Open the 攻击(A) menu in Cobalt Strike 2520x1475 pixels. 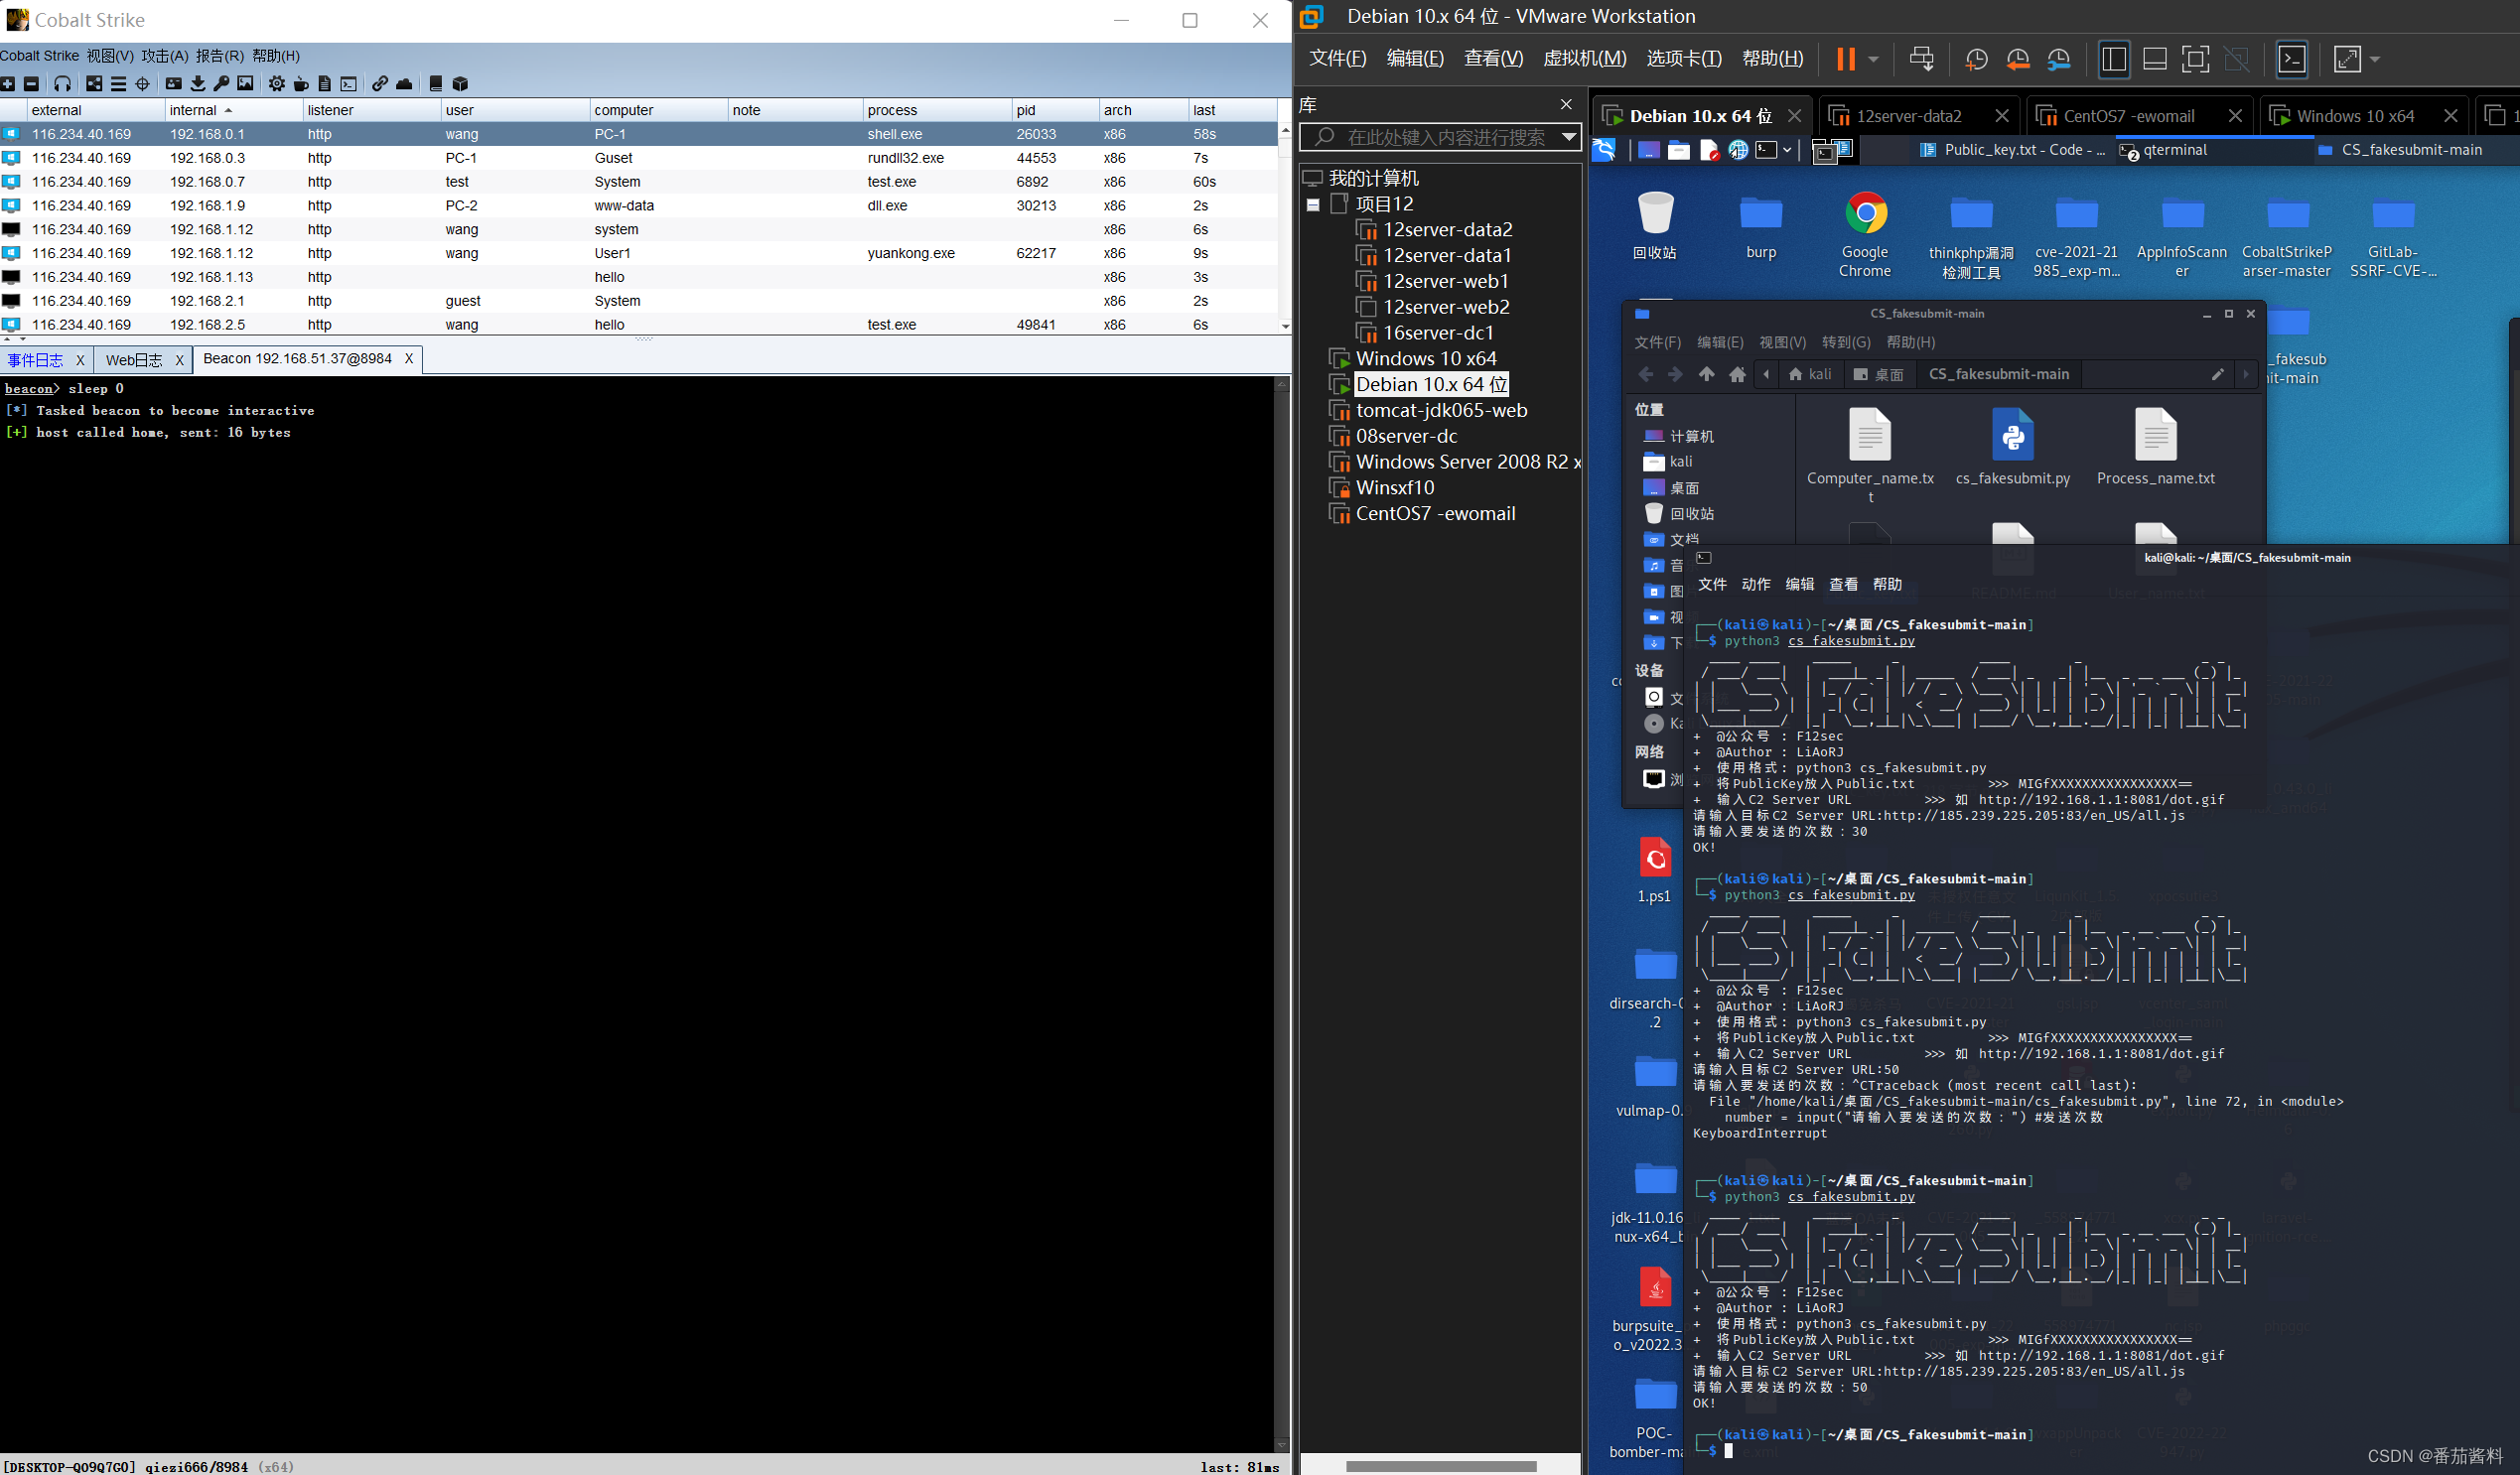[164, 56]
